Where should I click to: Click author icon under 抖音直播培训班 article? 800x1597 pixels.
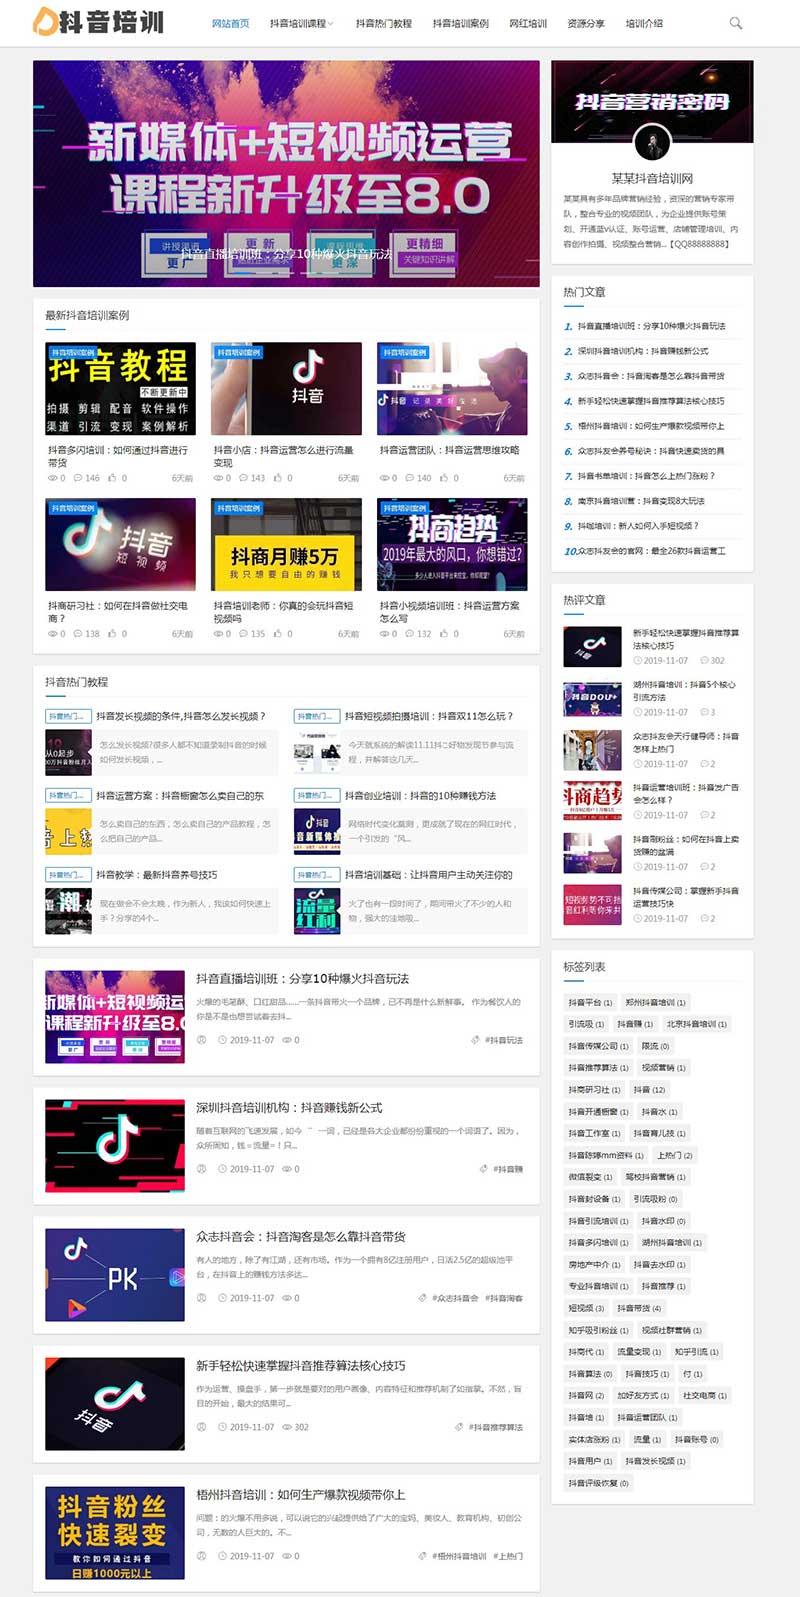201,1040
